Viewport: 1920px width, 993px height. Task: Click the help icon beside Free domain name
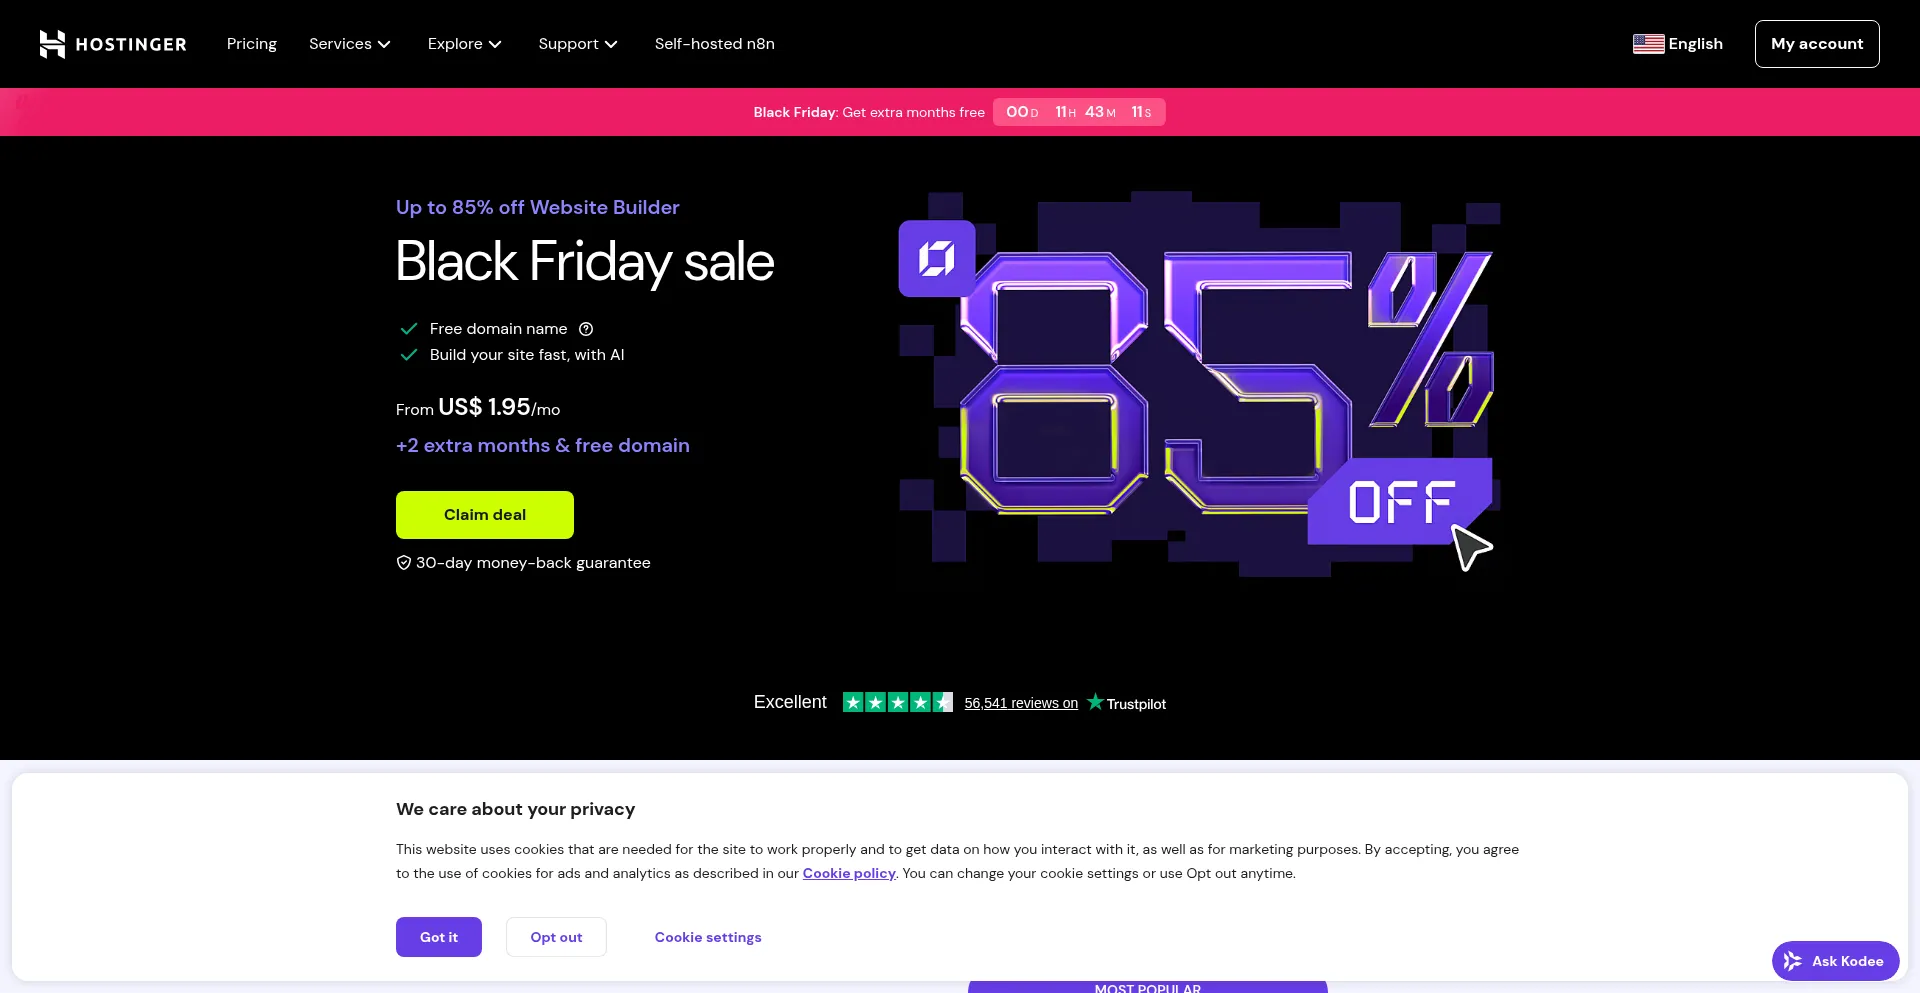click(586, 329)
